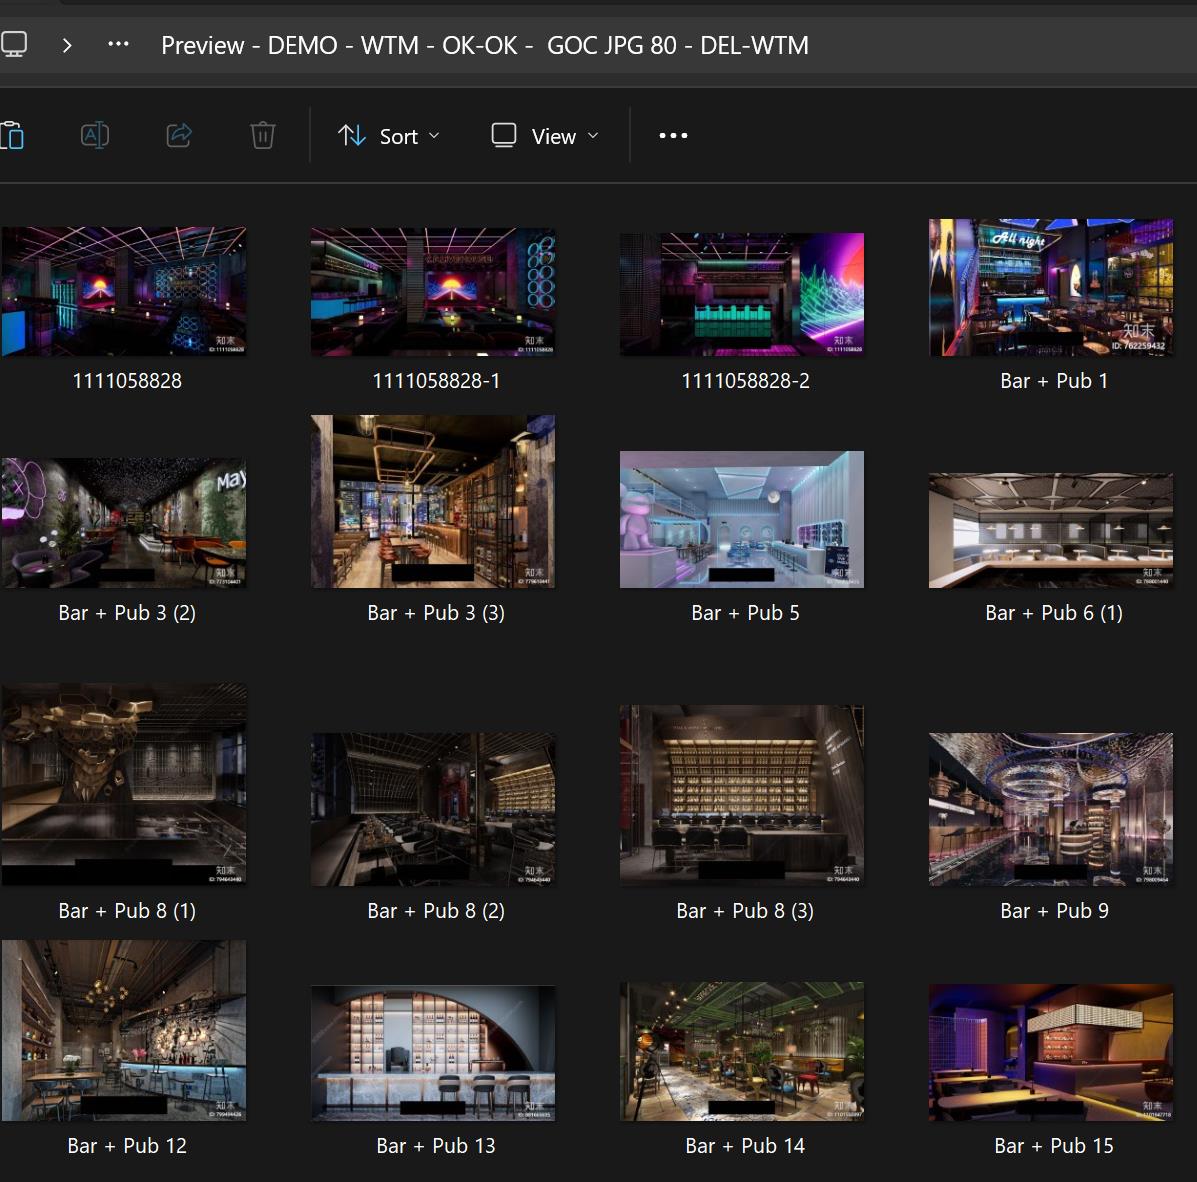Open the See more toolbar options

click(x=673, y=136)
